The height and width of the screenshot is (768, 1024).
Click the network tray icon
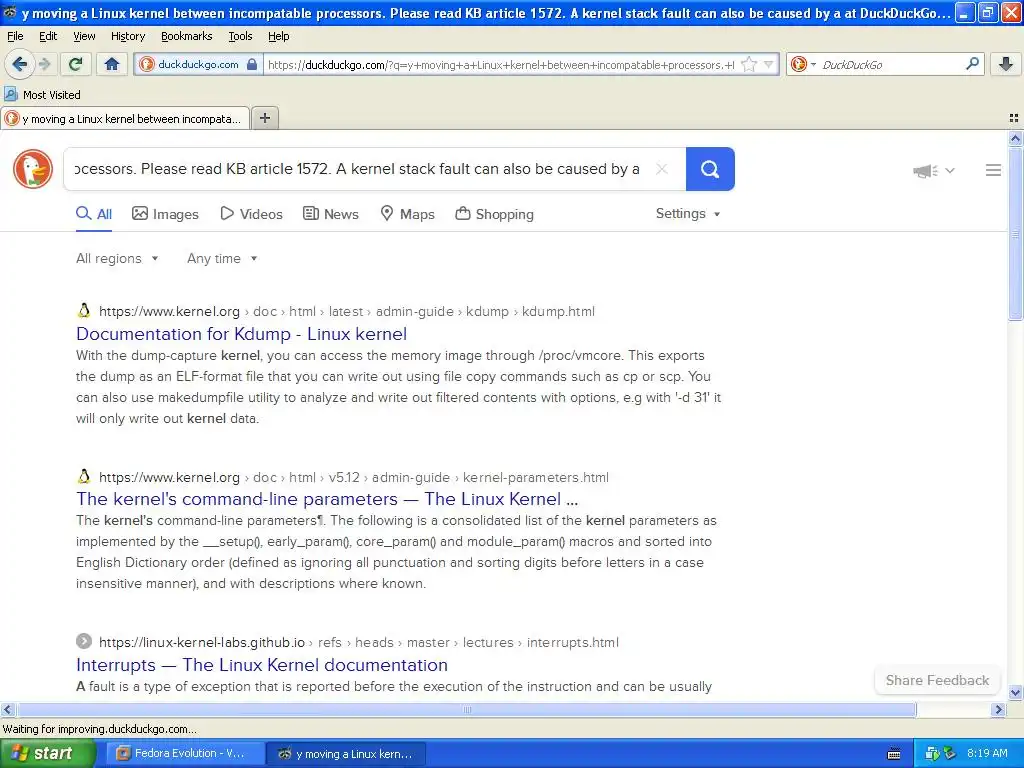click(932, 754)
